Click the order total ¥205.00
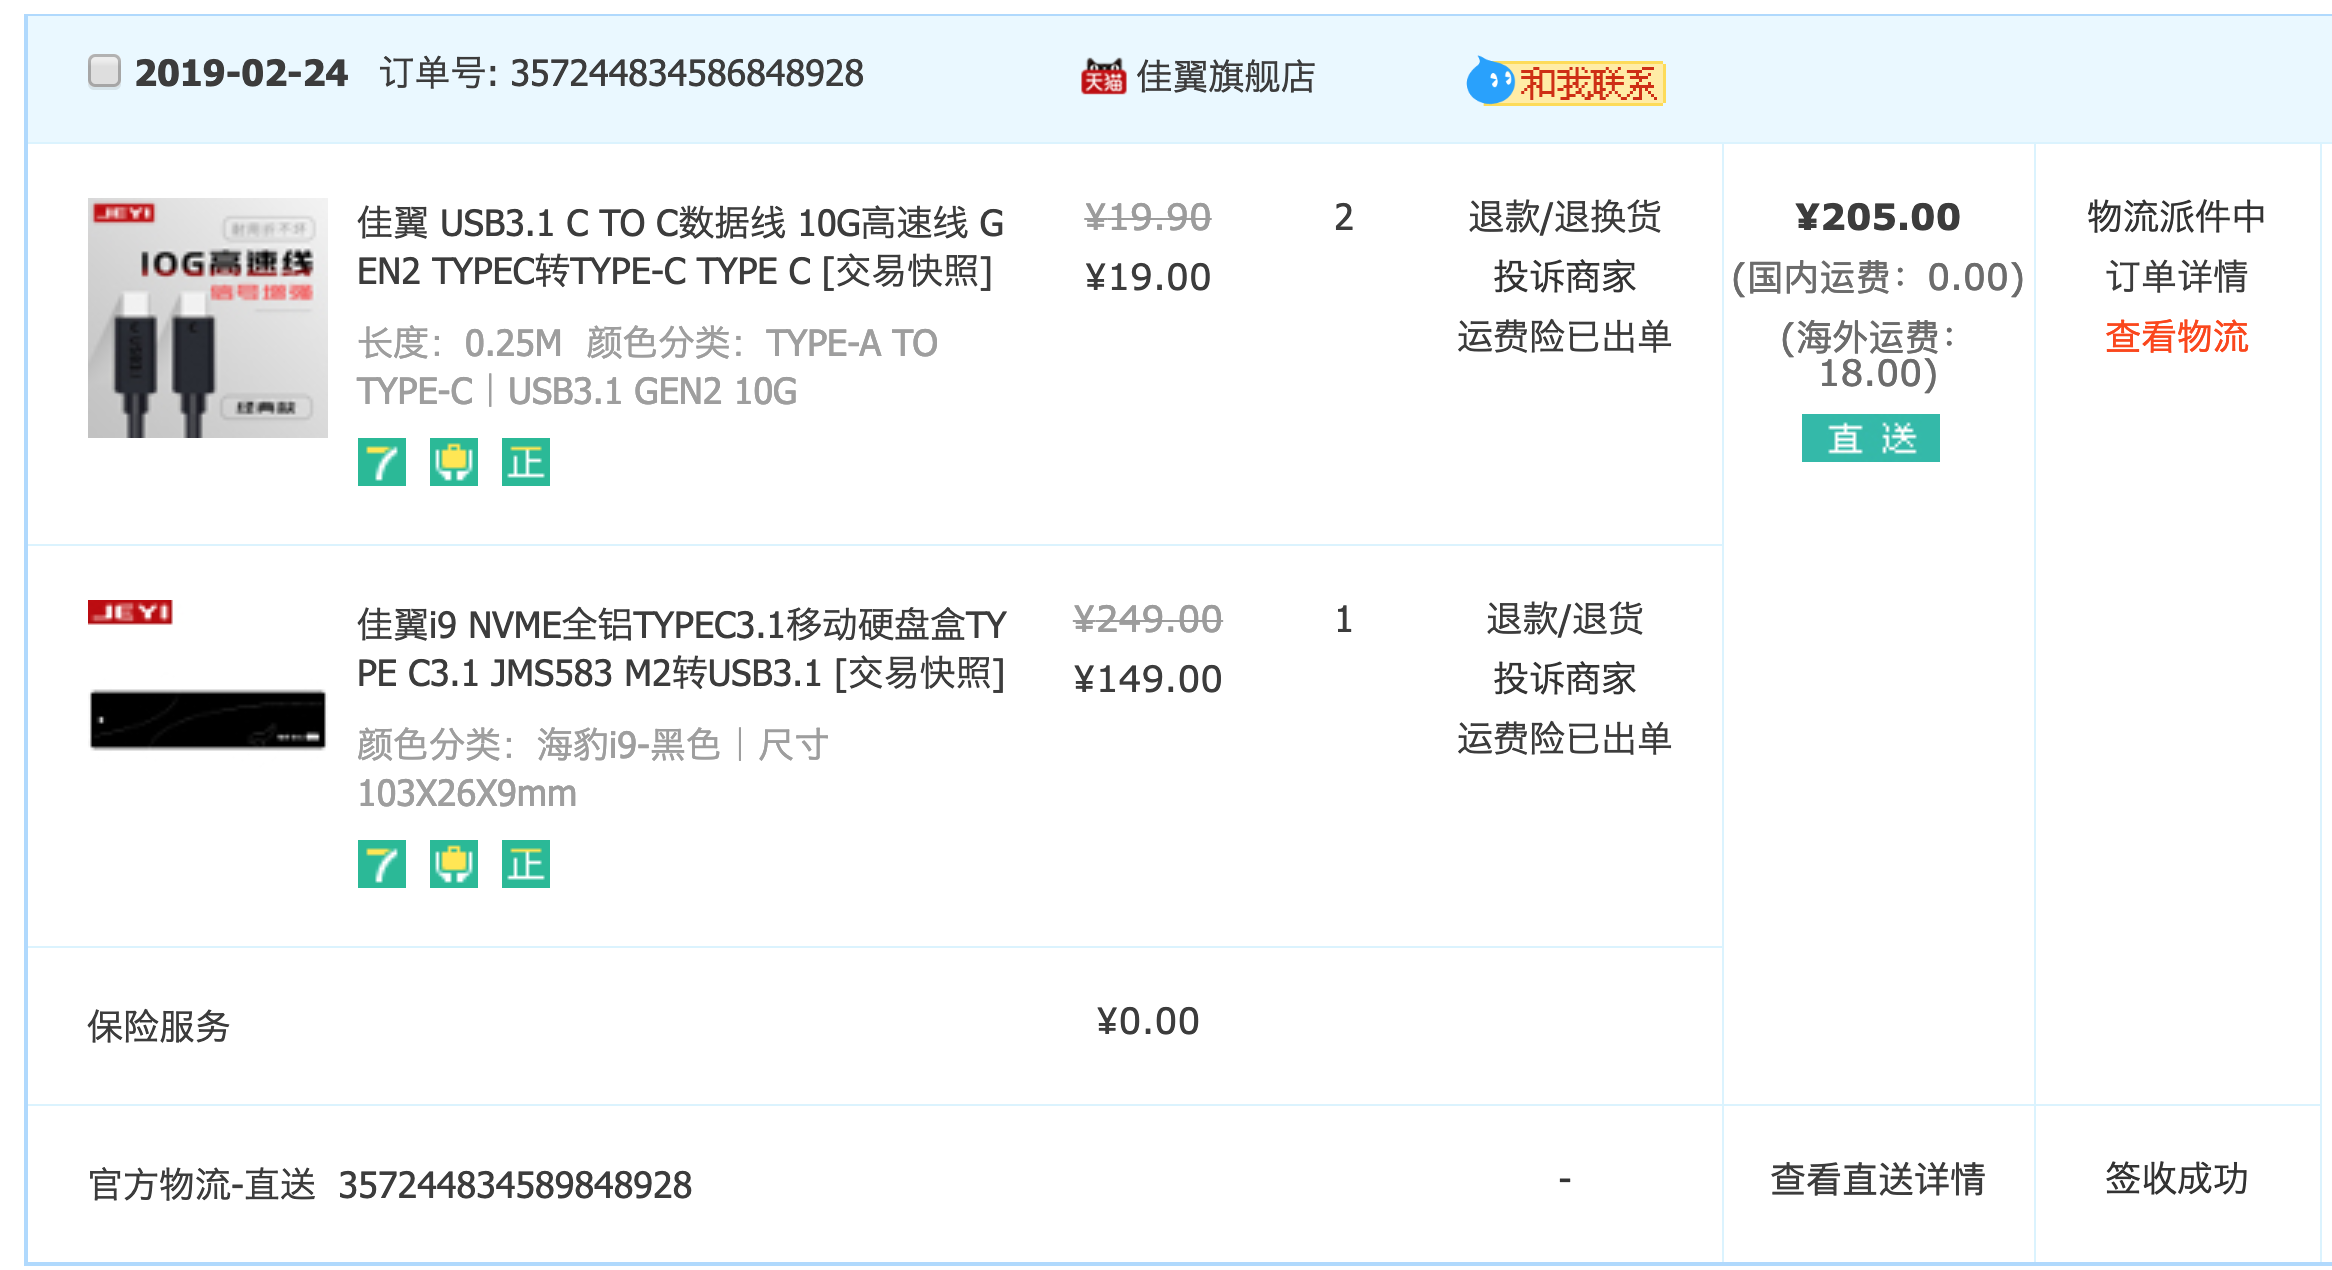 pos(1878,217)
